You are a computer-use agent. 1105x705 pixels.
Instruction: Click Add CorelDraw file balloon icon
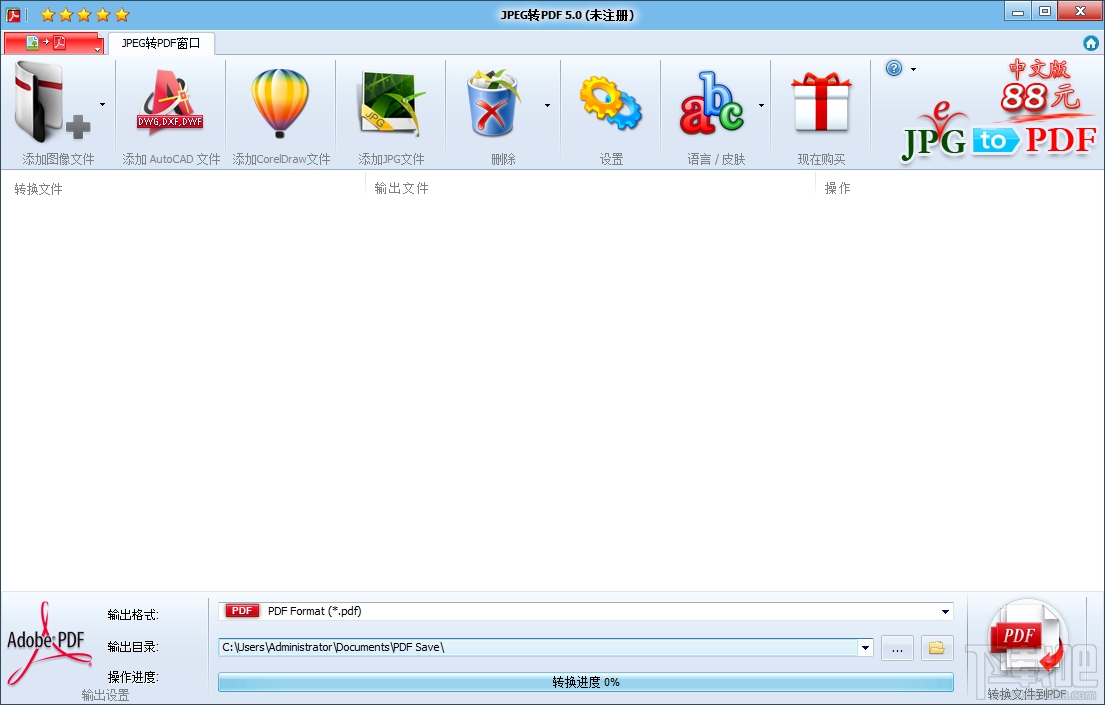[x=280, y=103]
